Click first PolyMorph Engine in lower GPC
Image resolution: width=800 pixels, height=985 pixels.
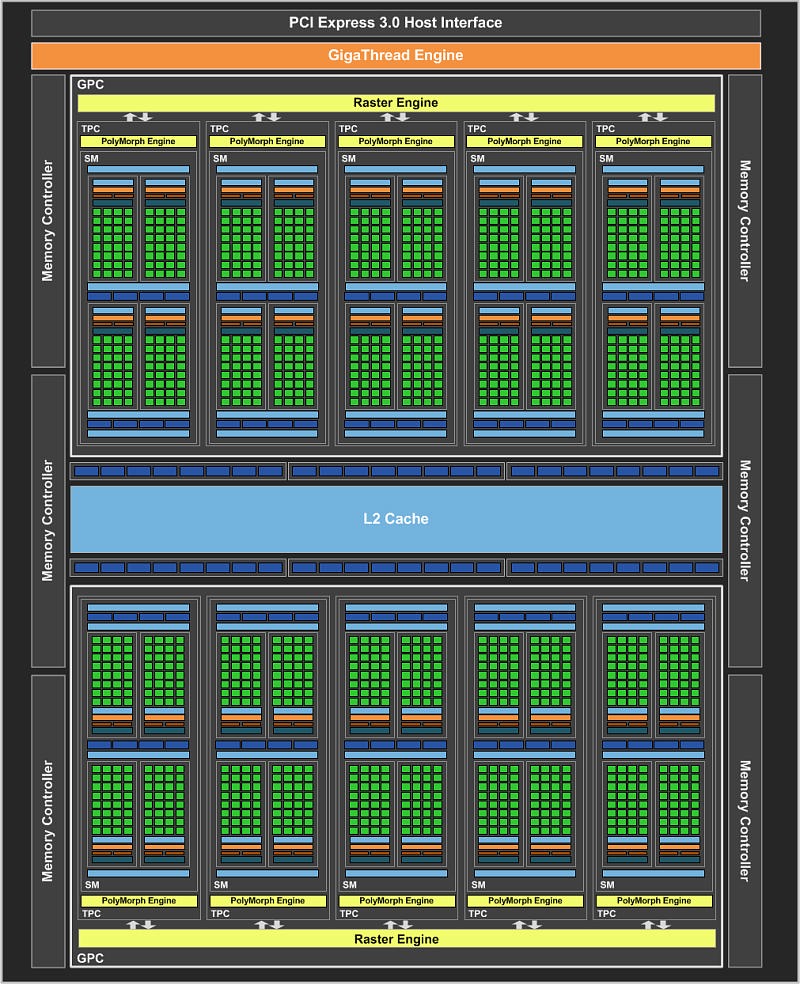[x=139, y=901]
